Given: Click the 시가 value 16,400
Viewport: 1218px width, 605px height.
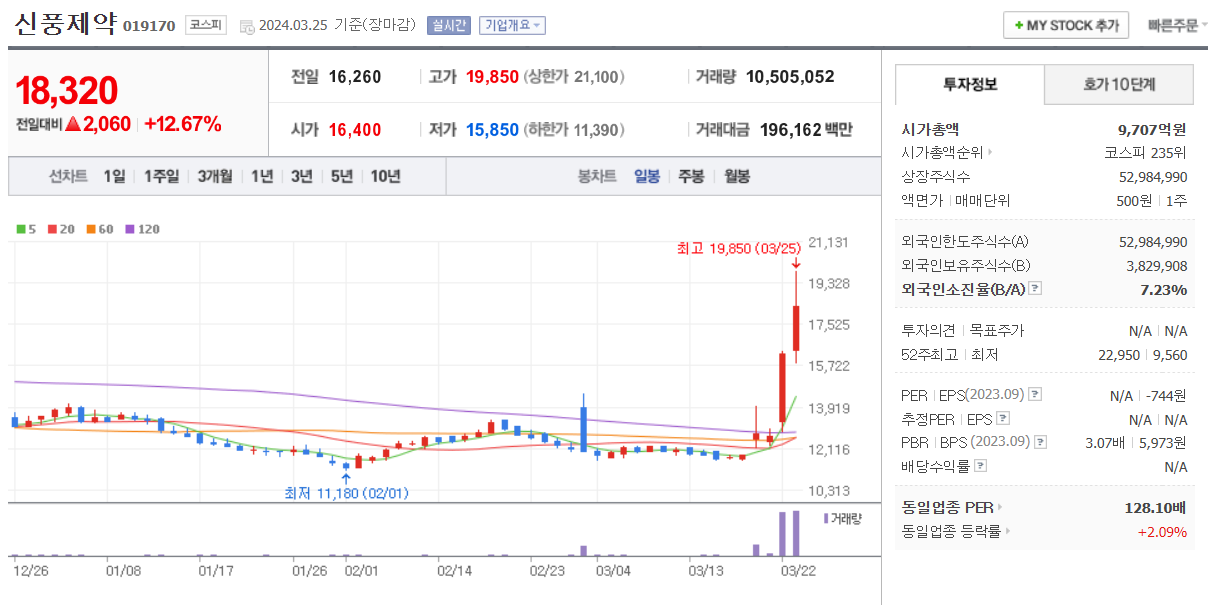Looking at the screenshot, I should [355, 130].
